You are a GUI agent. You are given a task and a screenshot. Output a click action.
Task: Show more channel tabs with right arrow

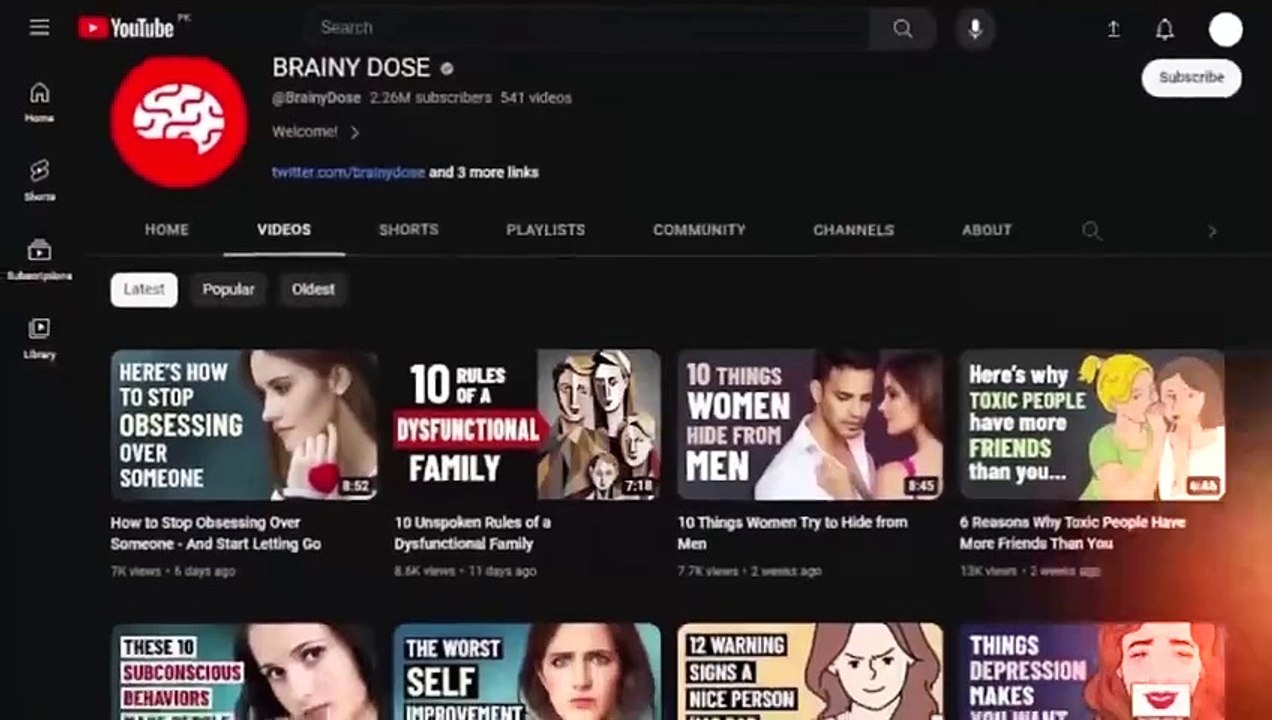(1212, 231)
